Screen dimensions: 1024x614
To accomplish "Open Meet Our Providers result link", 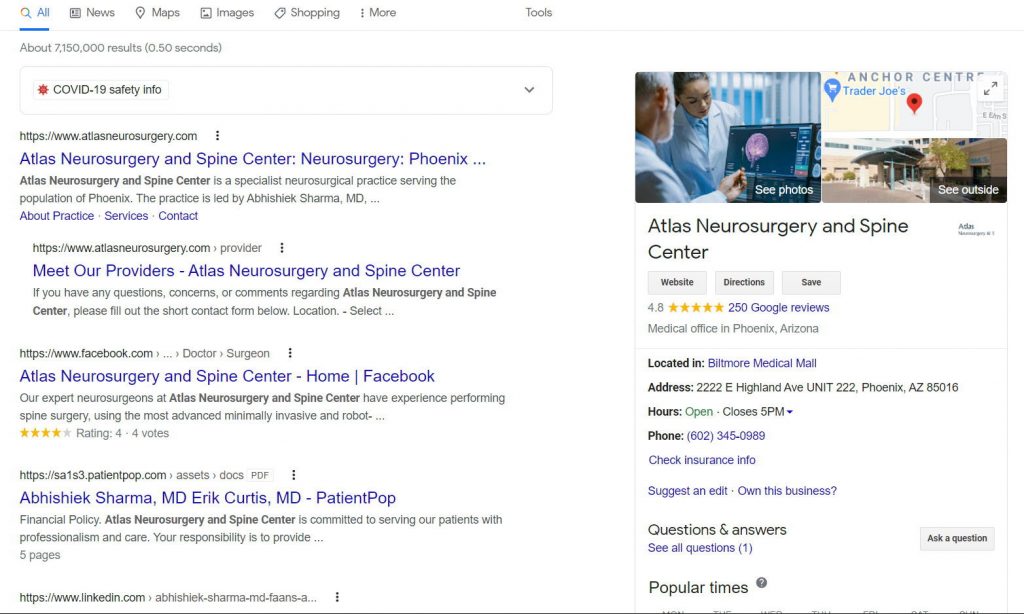I will 246,270.
